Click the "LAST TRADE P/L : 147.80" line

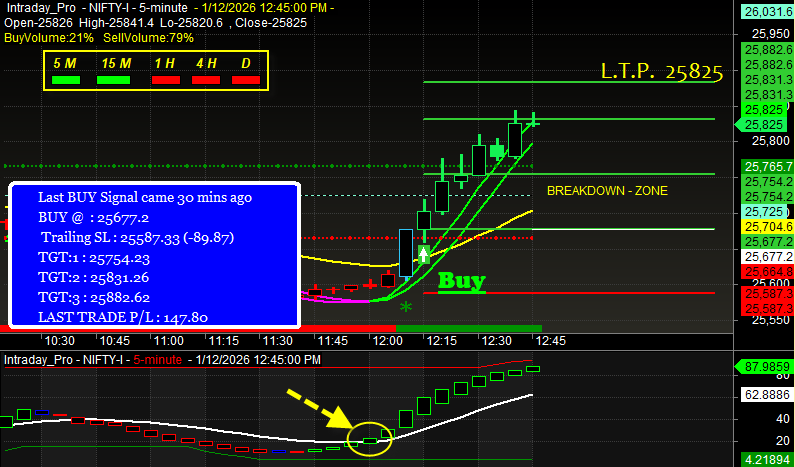click(123, 317)
